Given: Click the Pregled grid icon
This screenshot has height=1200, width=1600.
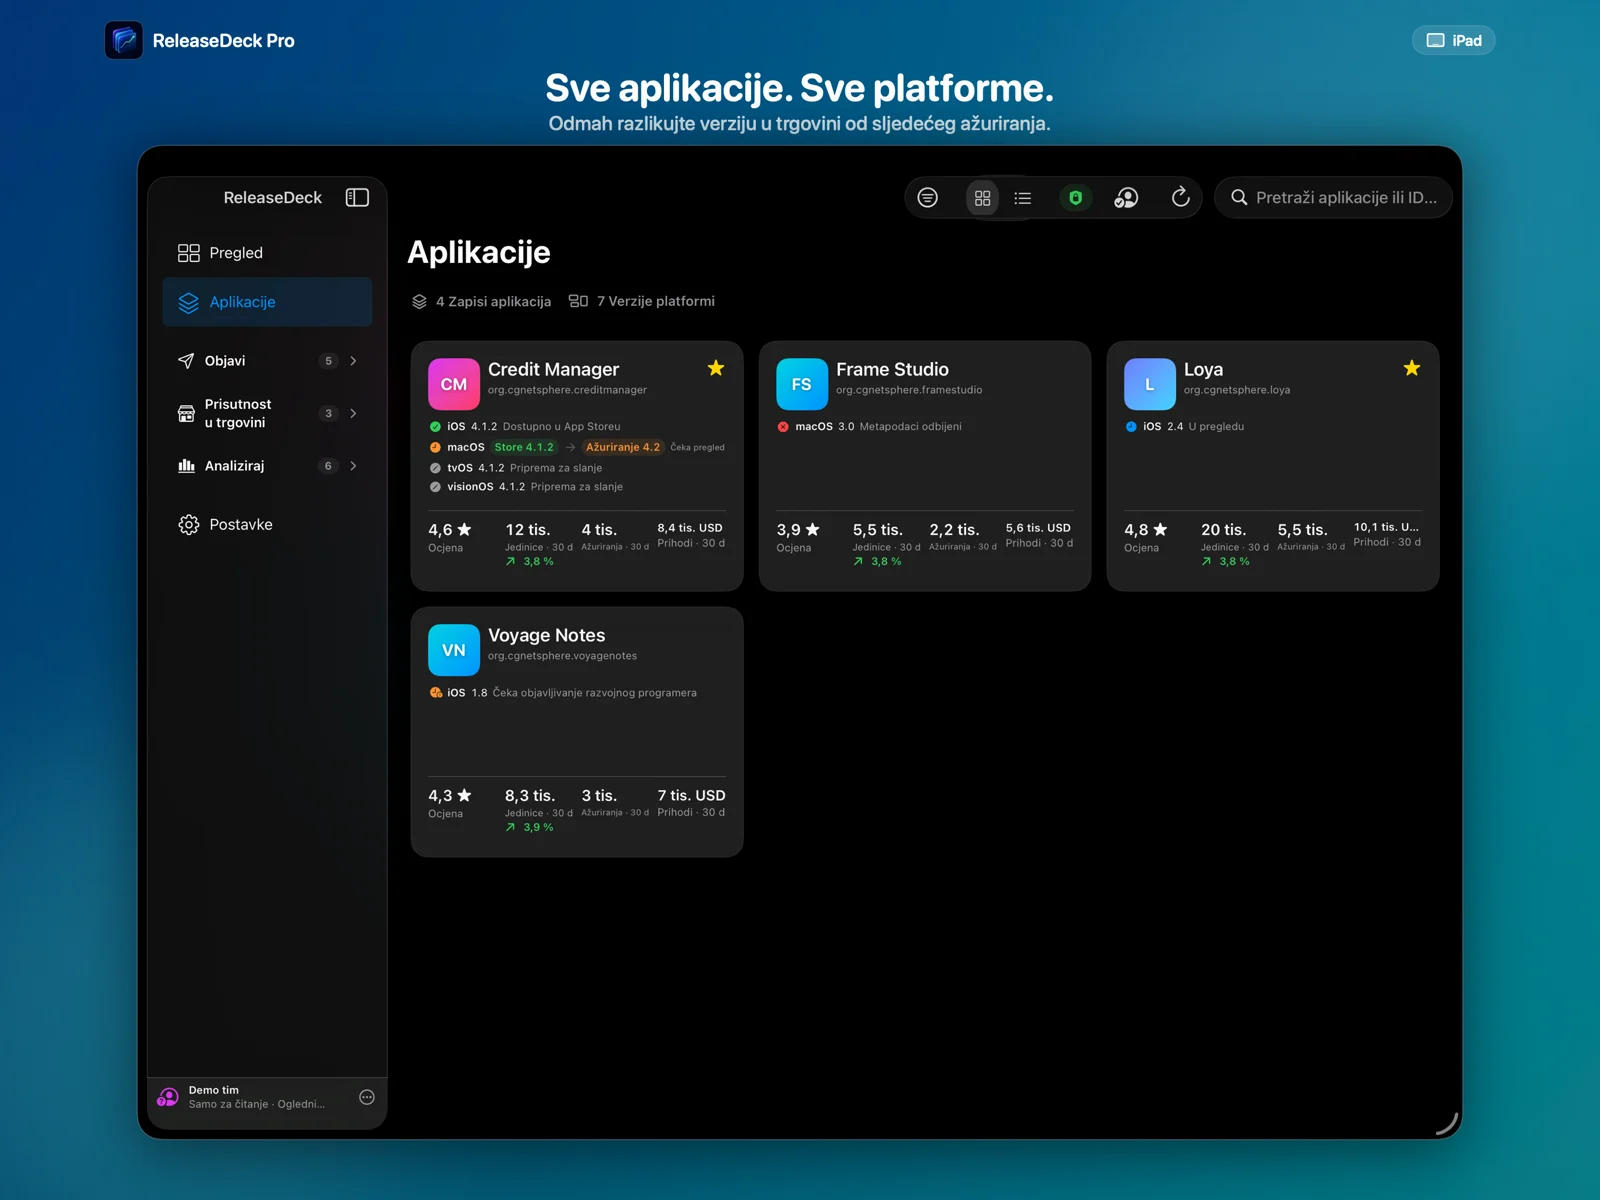Looking at the screenshot, I should coord(188,253).
